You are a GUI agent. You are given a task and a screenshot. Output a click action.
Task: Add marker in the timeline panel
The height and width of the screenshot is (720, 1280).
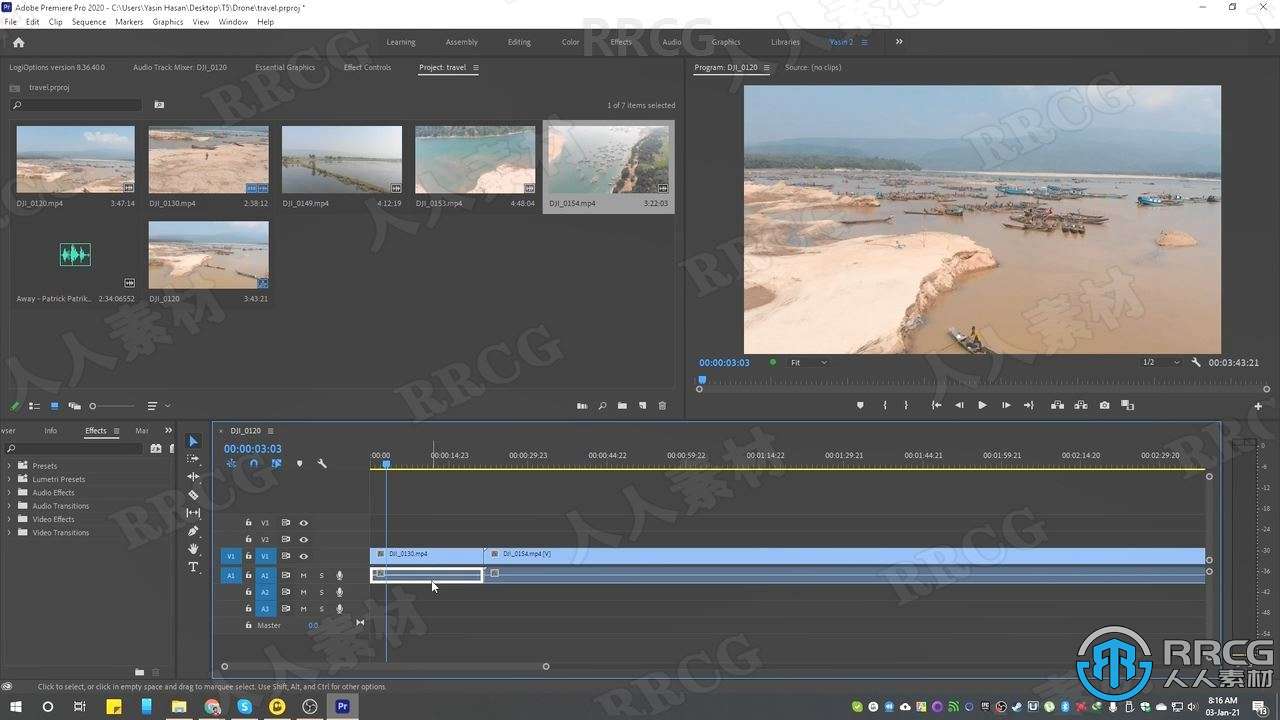coord(299,463)
